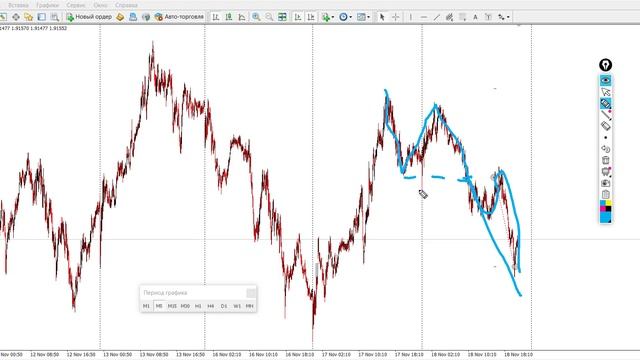640x360 pixels.
Task: Open the Сервис menu
Action: coord(76,5)
